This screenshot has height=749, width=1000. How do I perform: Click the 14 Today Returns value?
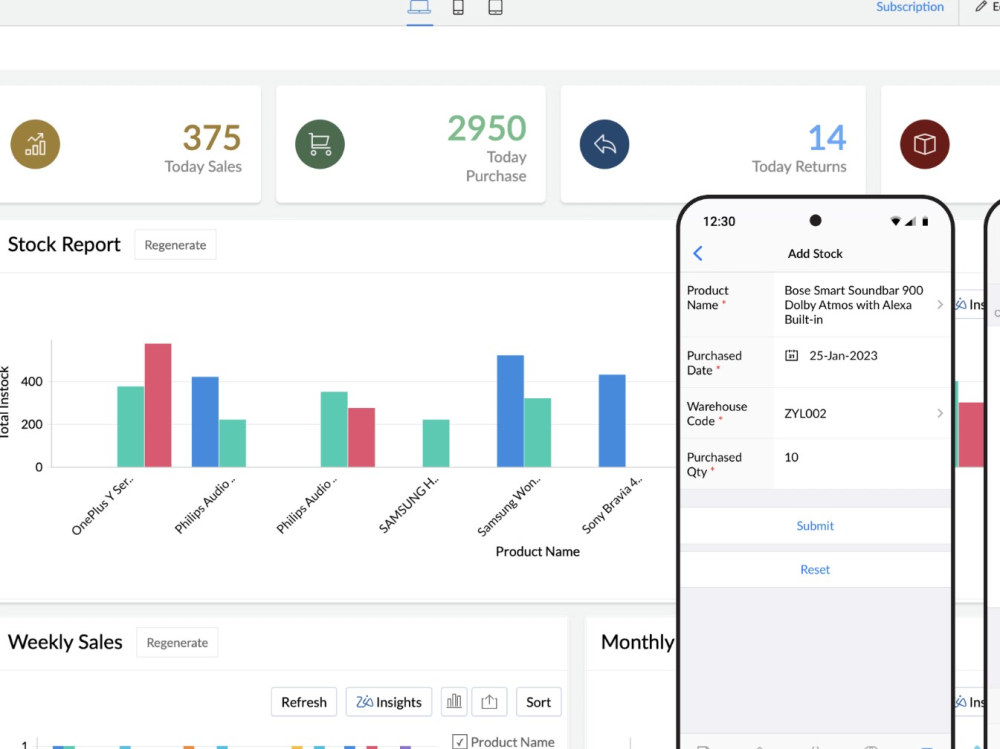coord(827,138)
